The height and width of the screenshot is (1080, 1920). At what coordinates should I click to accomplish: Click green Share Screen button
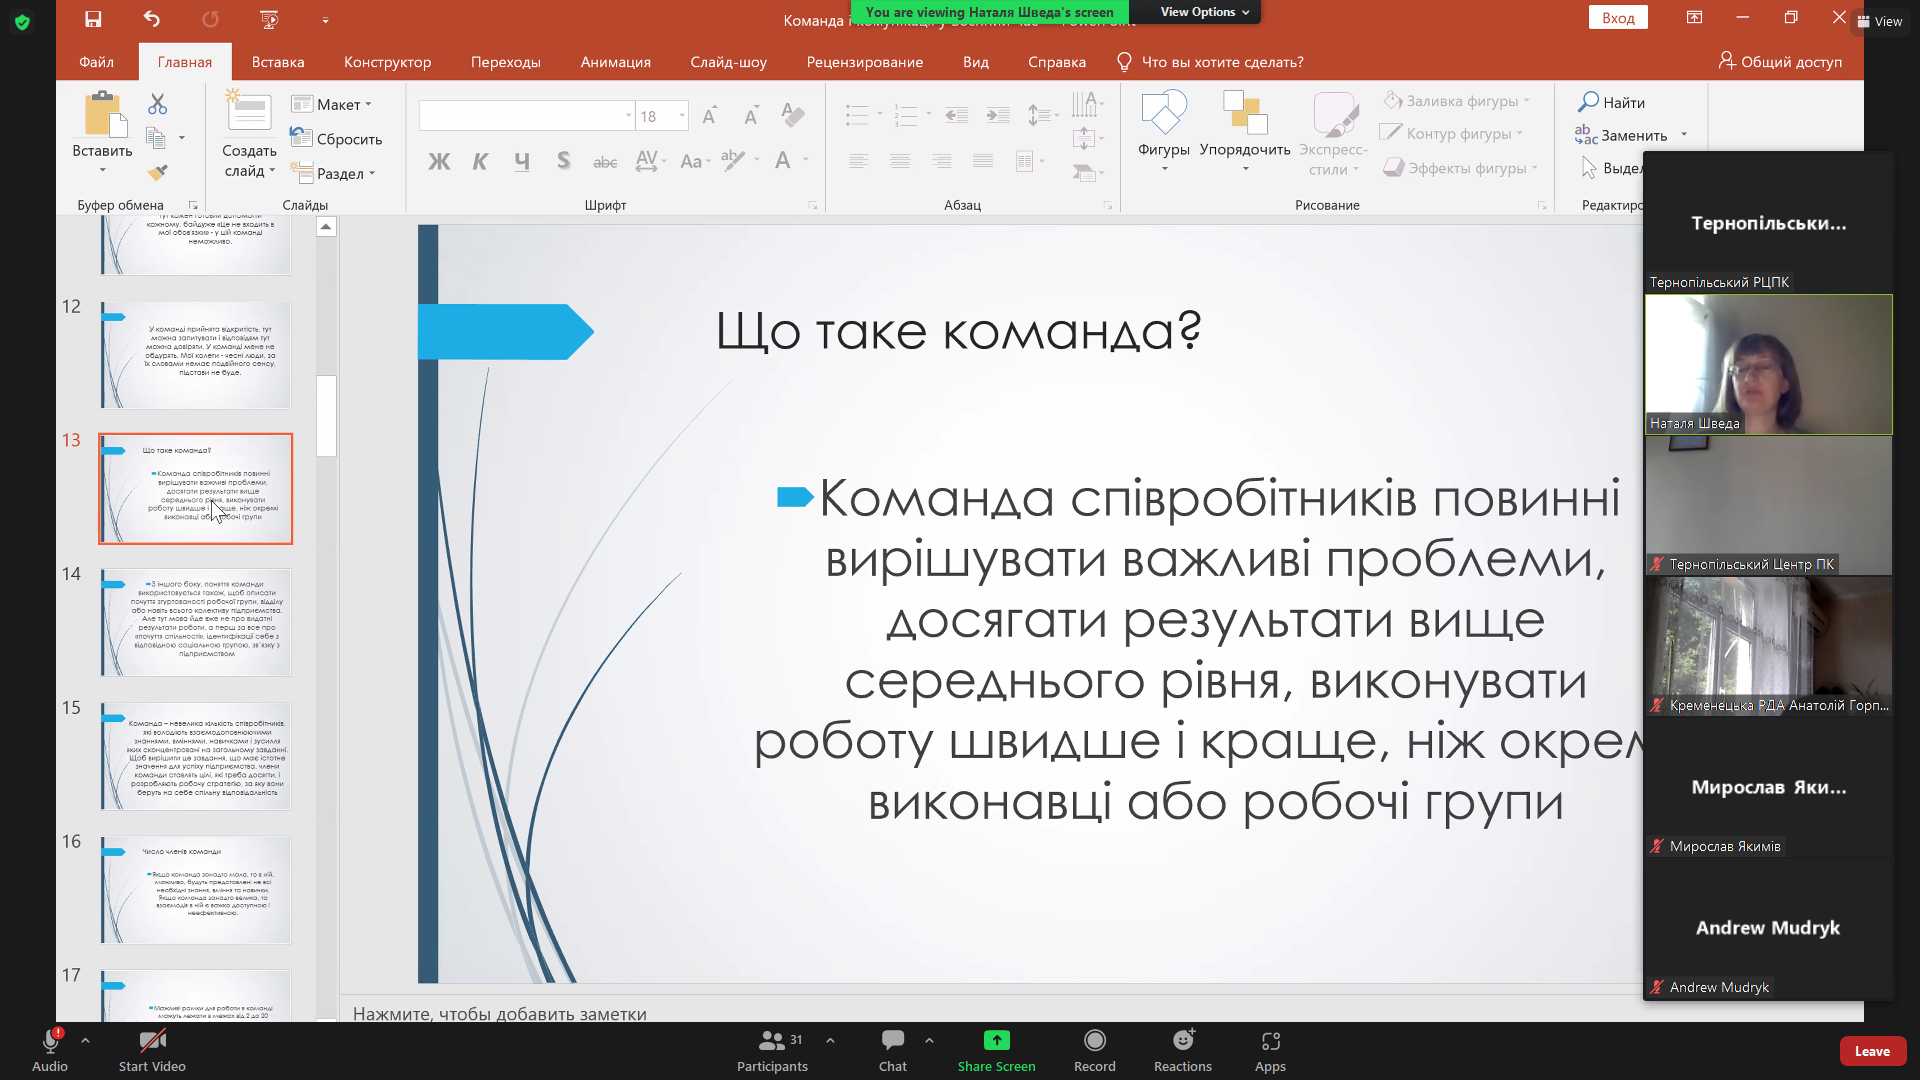[997, 1051]
